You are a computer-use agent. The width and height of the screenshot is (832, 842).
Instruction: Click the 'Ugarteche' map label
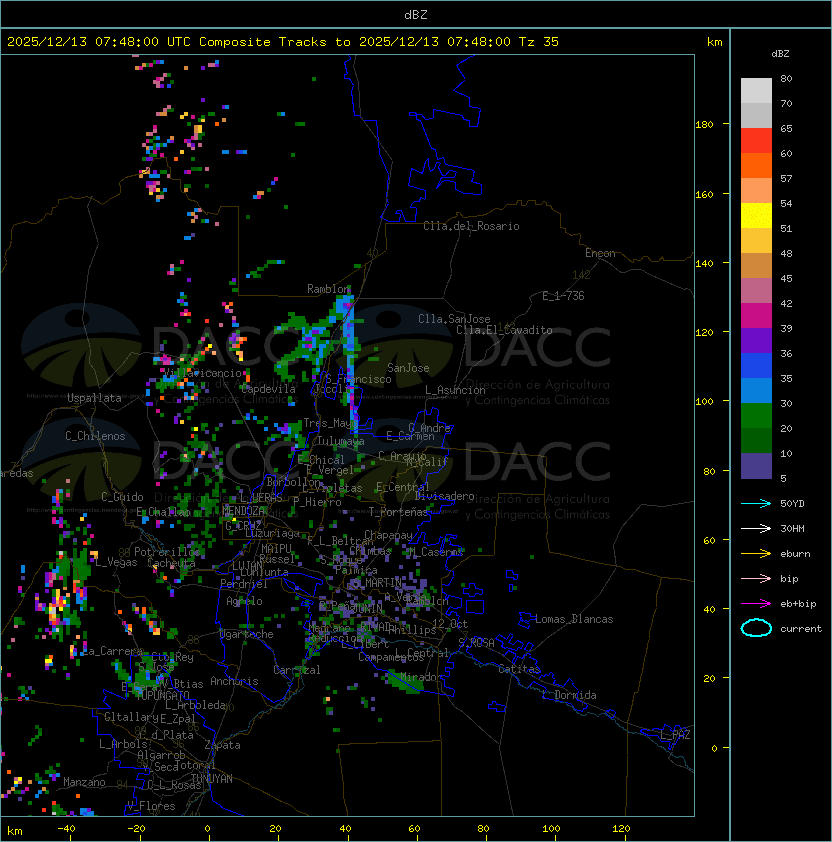point(247,634)
